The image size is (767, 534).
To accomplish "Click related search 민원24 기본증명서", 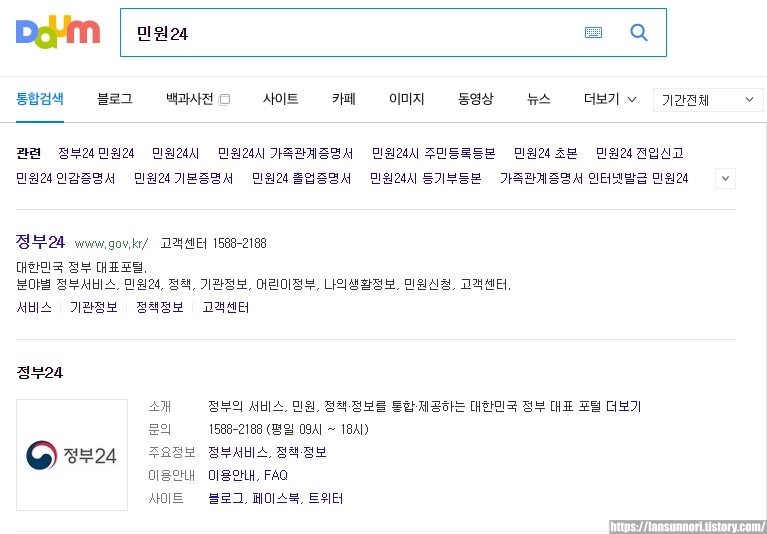I will click(x=183, y=178).
